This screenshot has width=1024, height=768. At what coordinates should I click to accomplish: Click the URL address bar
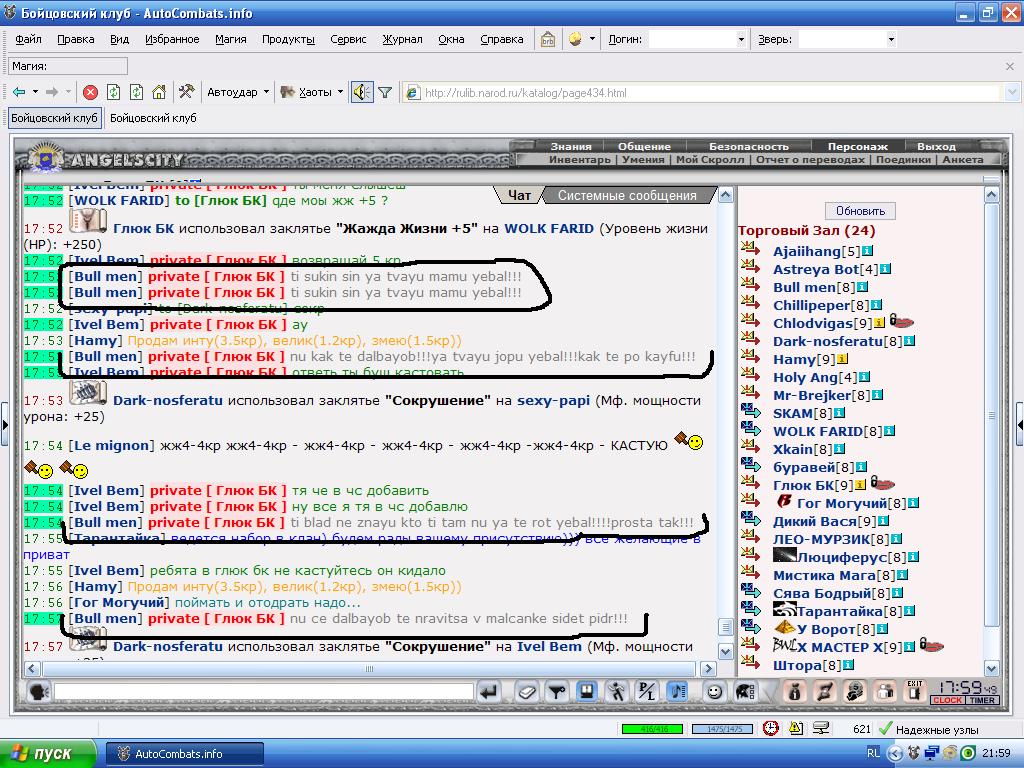[x=703, y=93]
